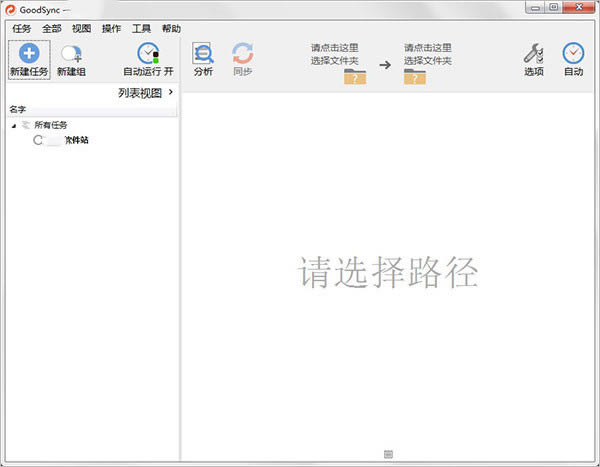Image resolution: width=600 pixels, height=467 pixels.
Task: Open the 任务 menu
Action: click(21, 29)
